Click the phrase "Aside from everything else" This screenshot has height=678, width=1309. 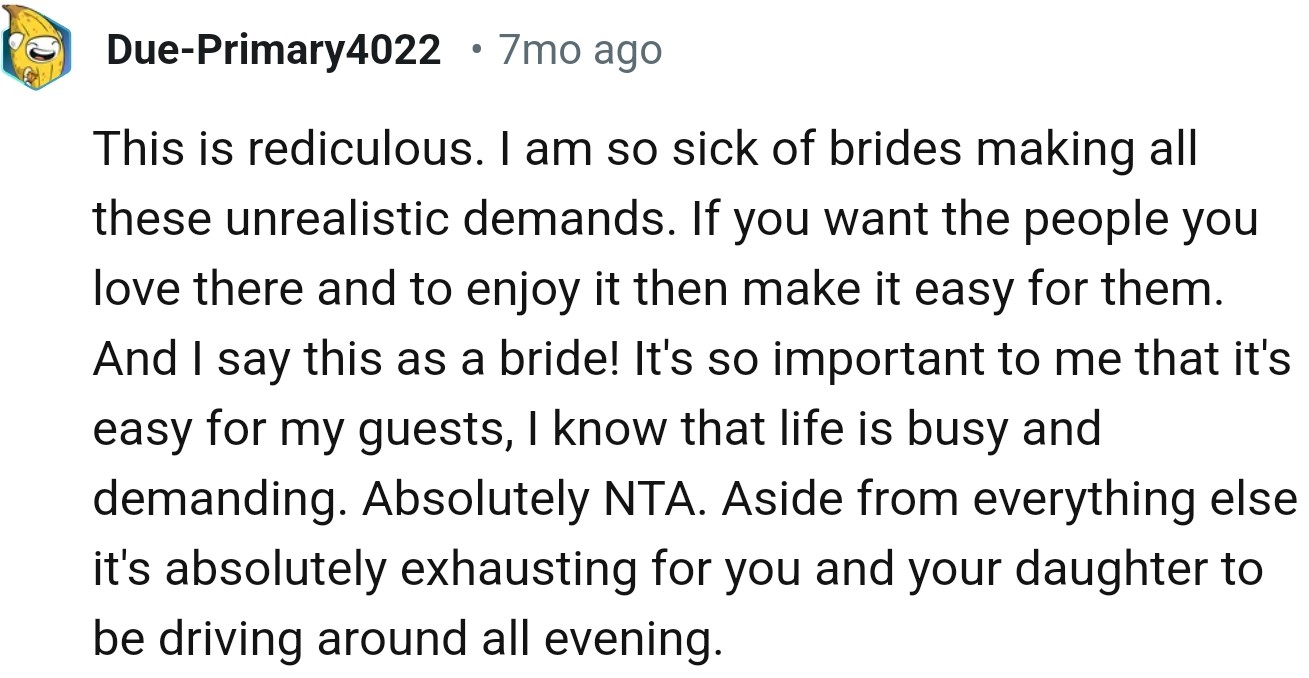point(1008,499)
